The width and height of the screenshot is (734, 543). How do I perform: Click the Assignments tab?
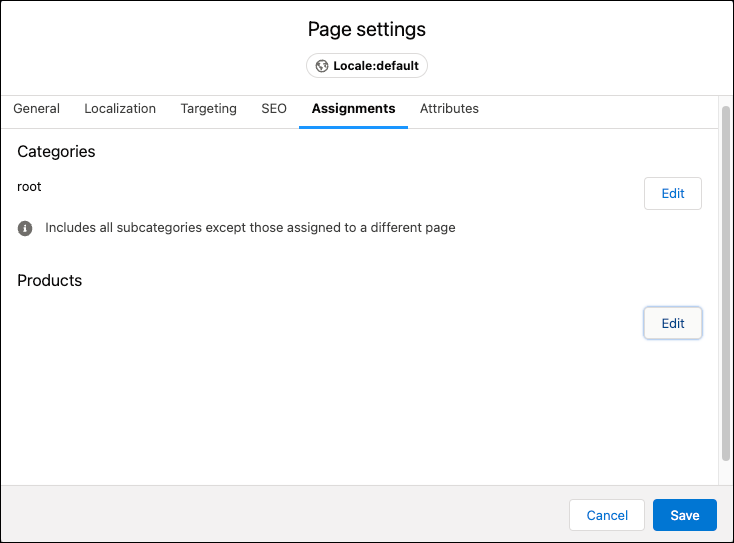pyautogui.click(x=353, y=109)
